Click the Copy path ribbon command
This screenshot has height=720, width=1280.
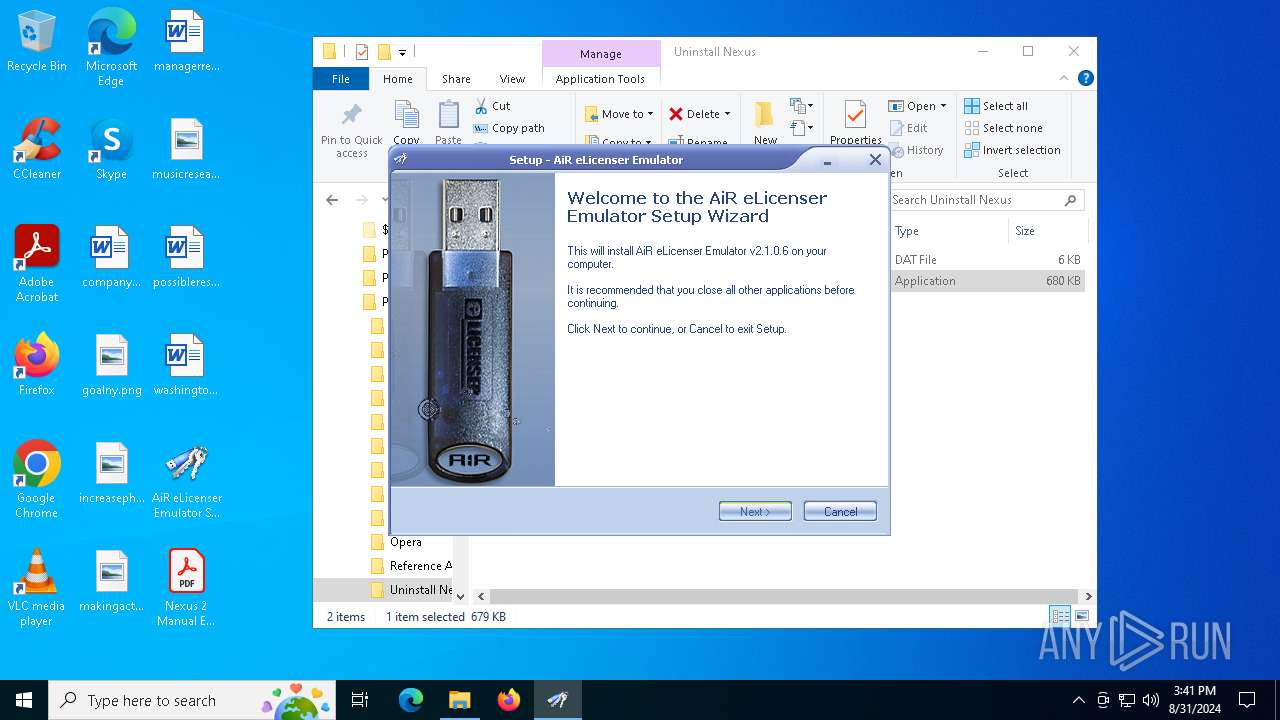click(x=509, y=128)
